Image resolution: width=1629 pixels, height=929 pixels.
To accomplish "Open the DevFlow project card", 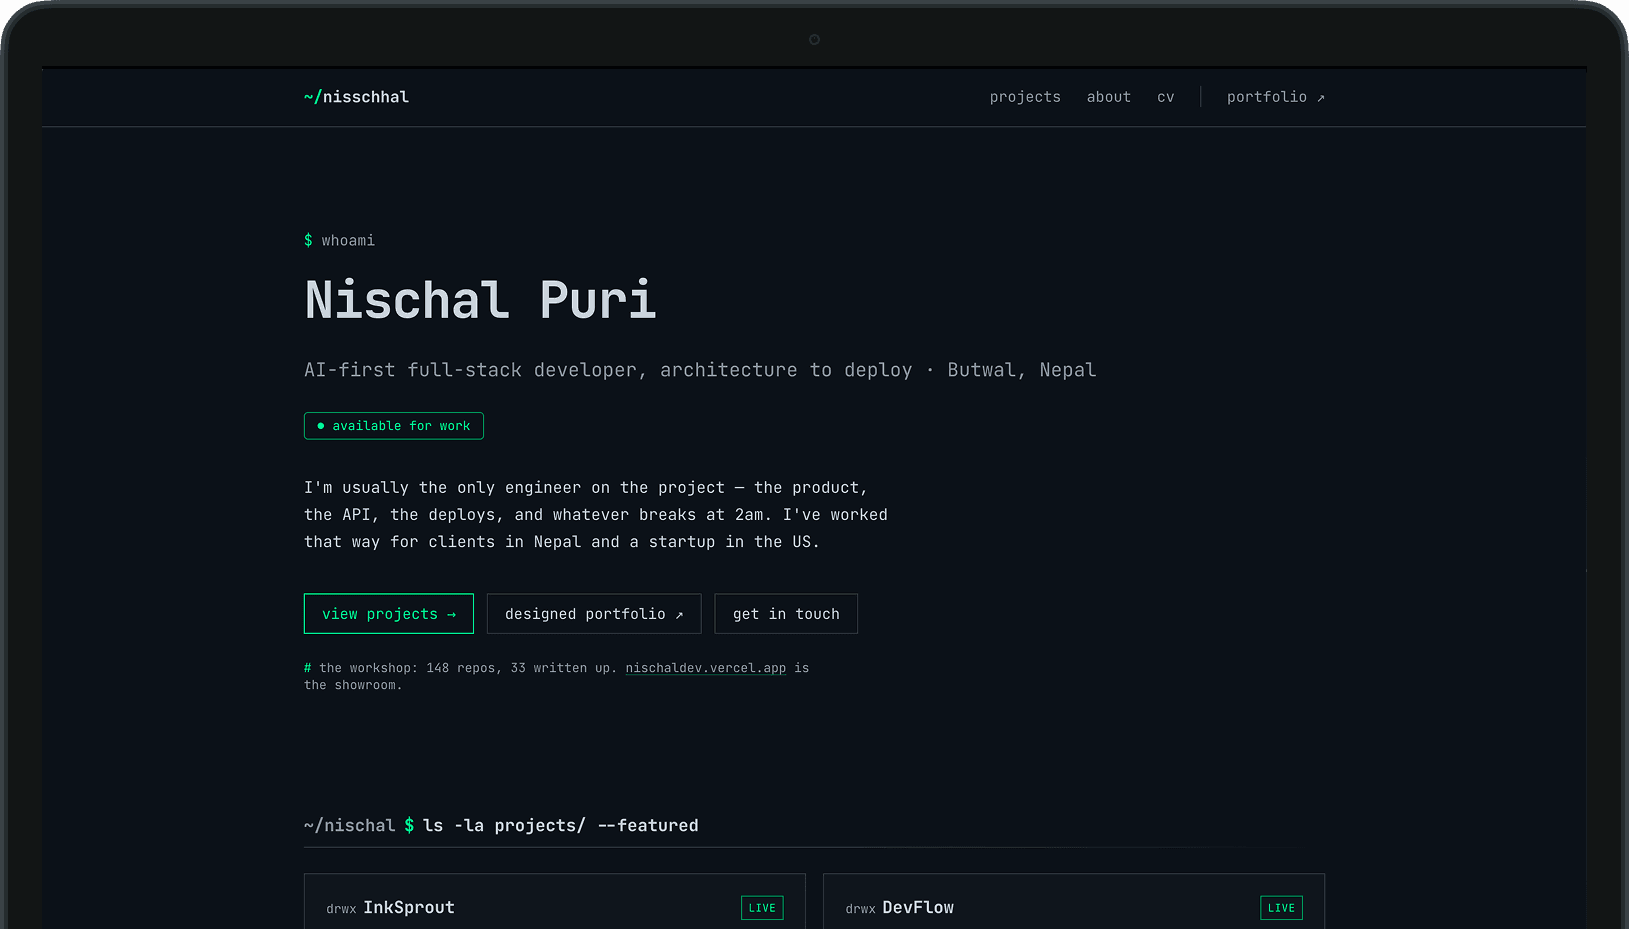I will [x=1074, y=902].
